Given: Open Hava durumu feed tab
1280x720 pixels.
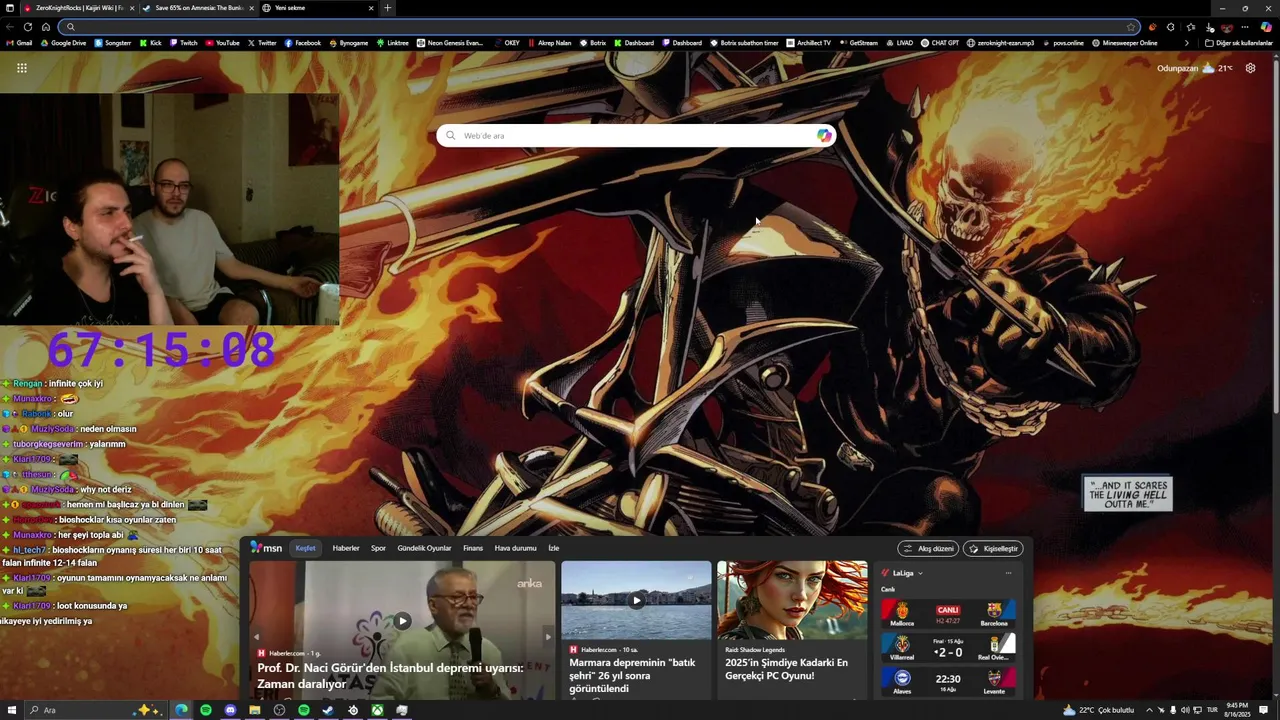Looking at the screenshot, I should (515, 548).
